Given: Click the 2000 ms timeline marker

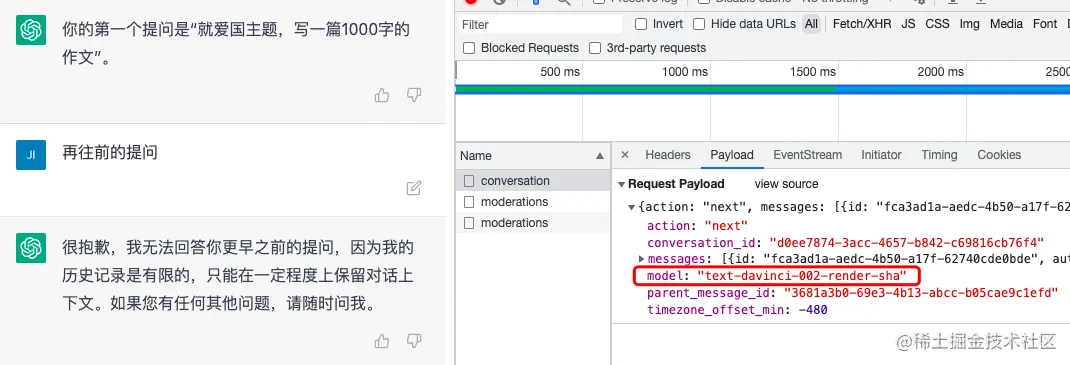Looking at the screenshot, I should click(x=940, y=72).
